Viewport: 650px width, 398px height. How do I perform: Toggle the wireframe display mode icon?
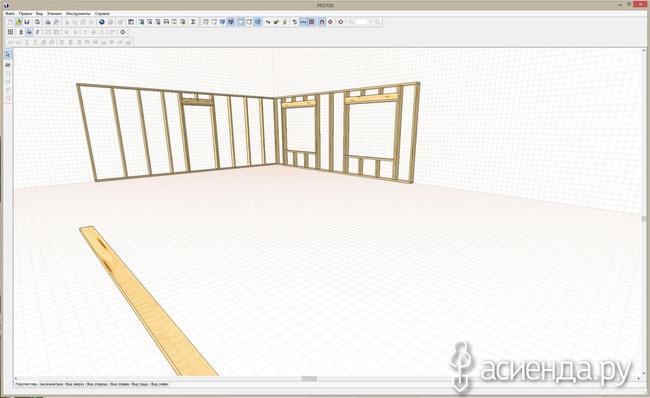pos(205,22)
